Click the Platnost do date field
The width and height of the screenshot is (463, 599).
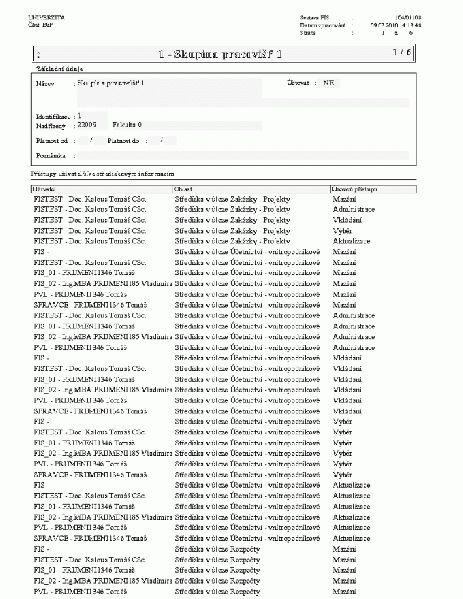pos(162,141)
